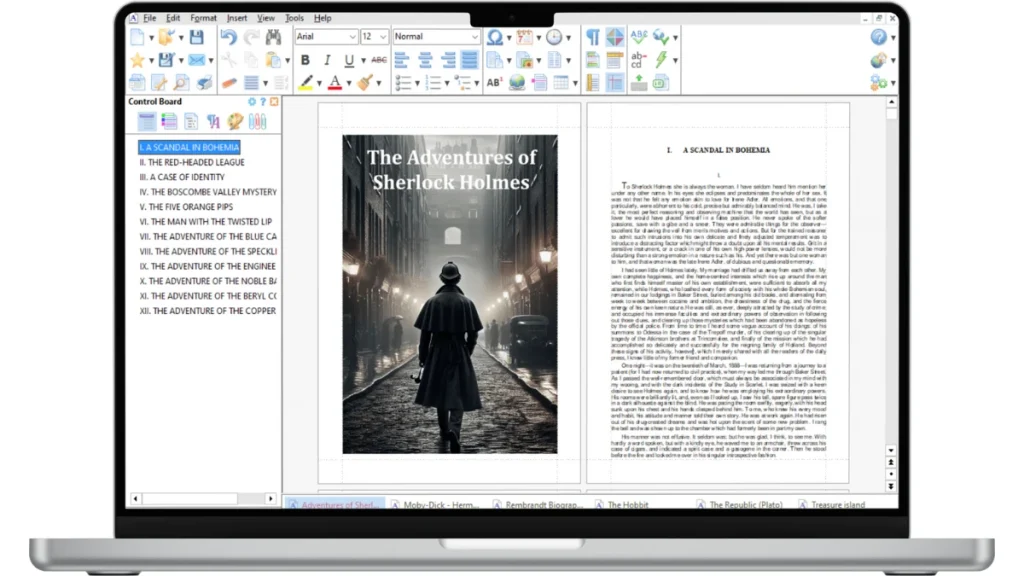Click the red font color button
Viewport: 1024px width, 576px height.
point(335,83)
